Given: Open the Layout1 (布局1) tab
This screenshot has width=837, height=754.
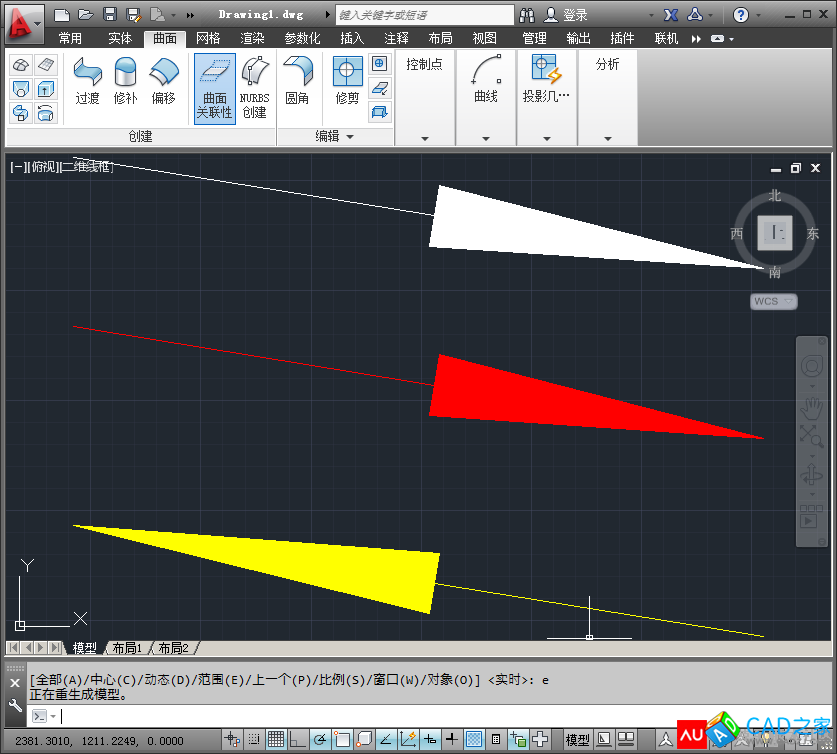Looking at the screenshot, I should [x=127, y=648].
